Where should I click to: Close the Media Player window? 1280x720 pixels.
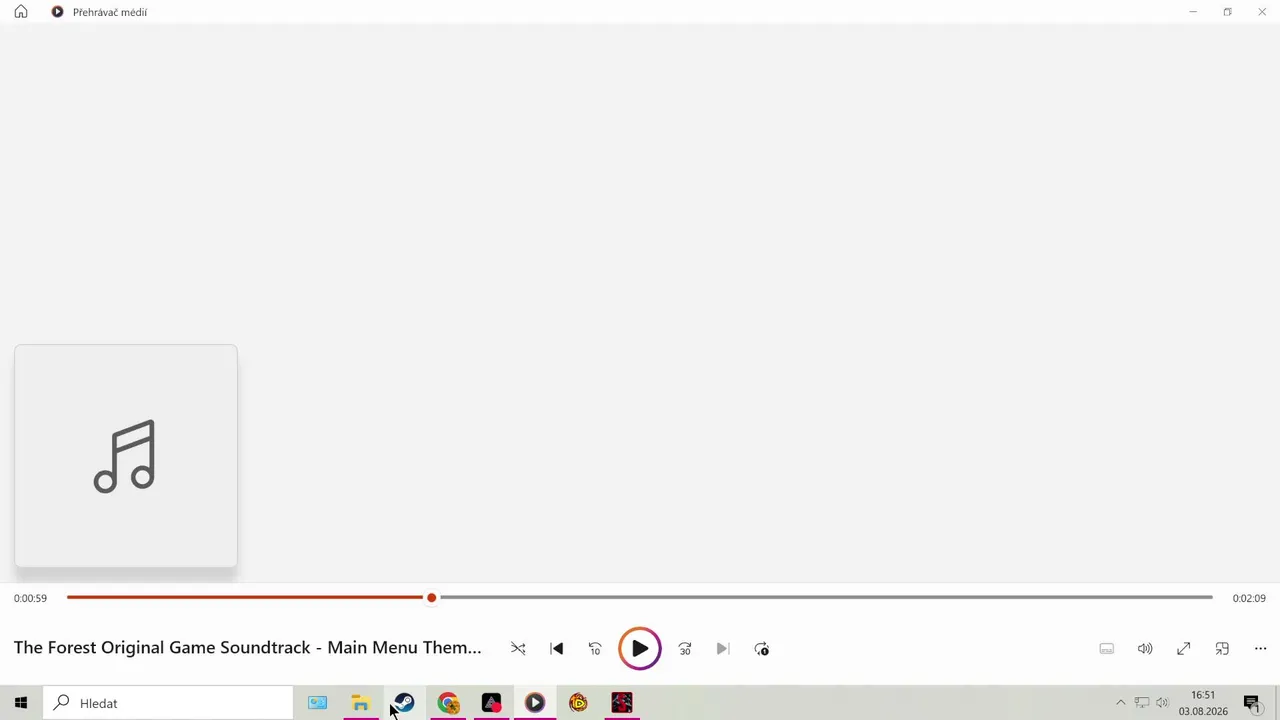tap(1262, 12)
